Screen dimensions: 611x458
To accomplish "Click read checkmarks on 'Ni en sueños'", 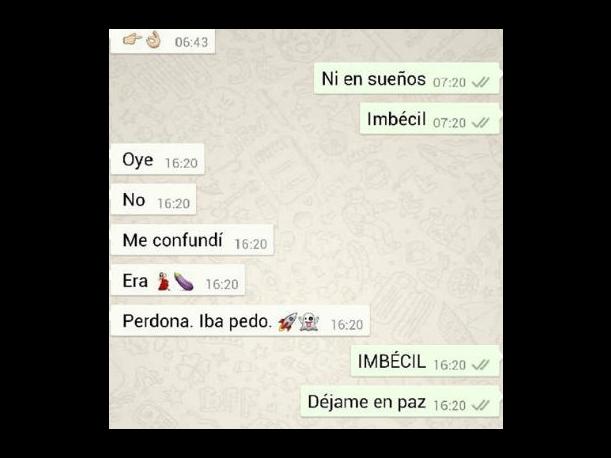I will (480, 82).
